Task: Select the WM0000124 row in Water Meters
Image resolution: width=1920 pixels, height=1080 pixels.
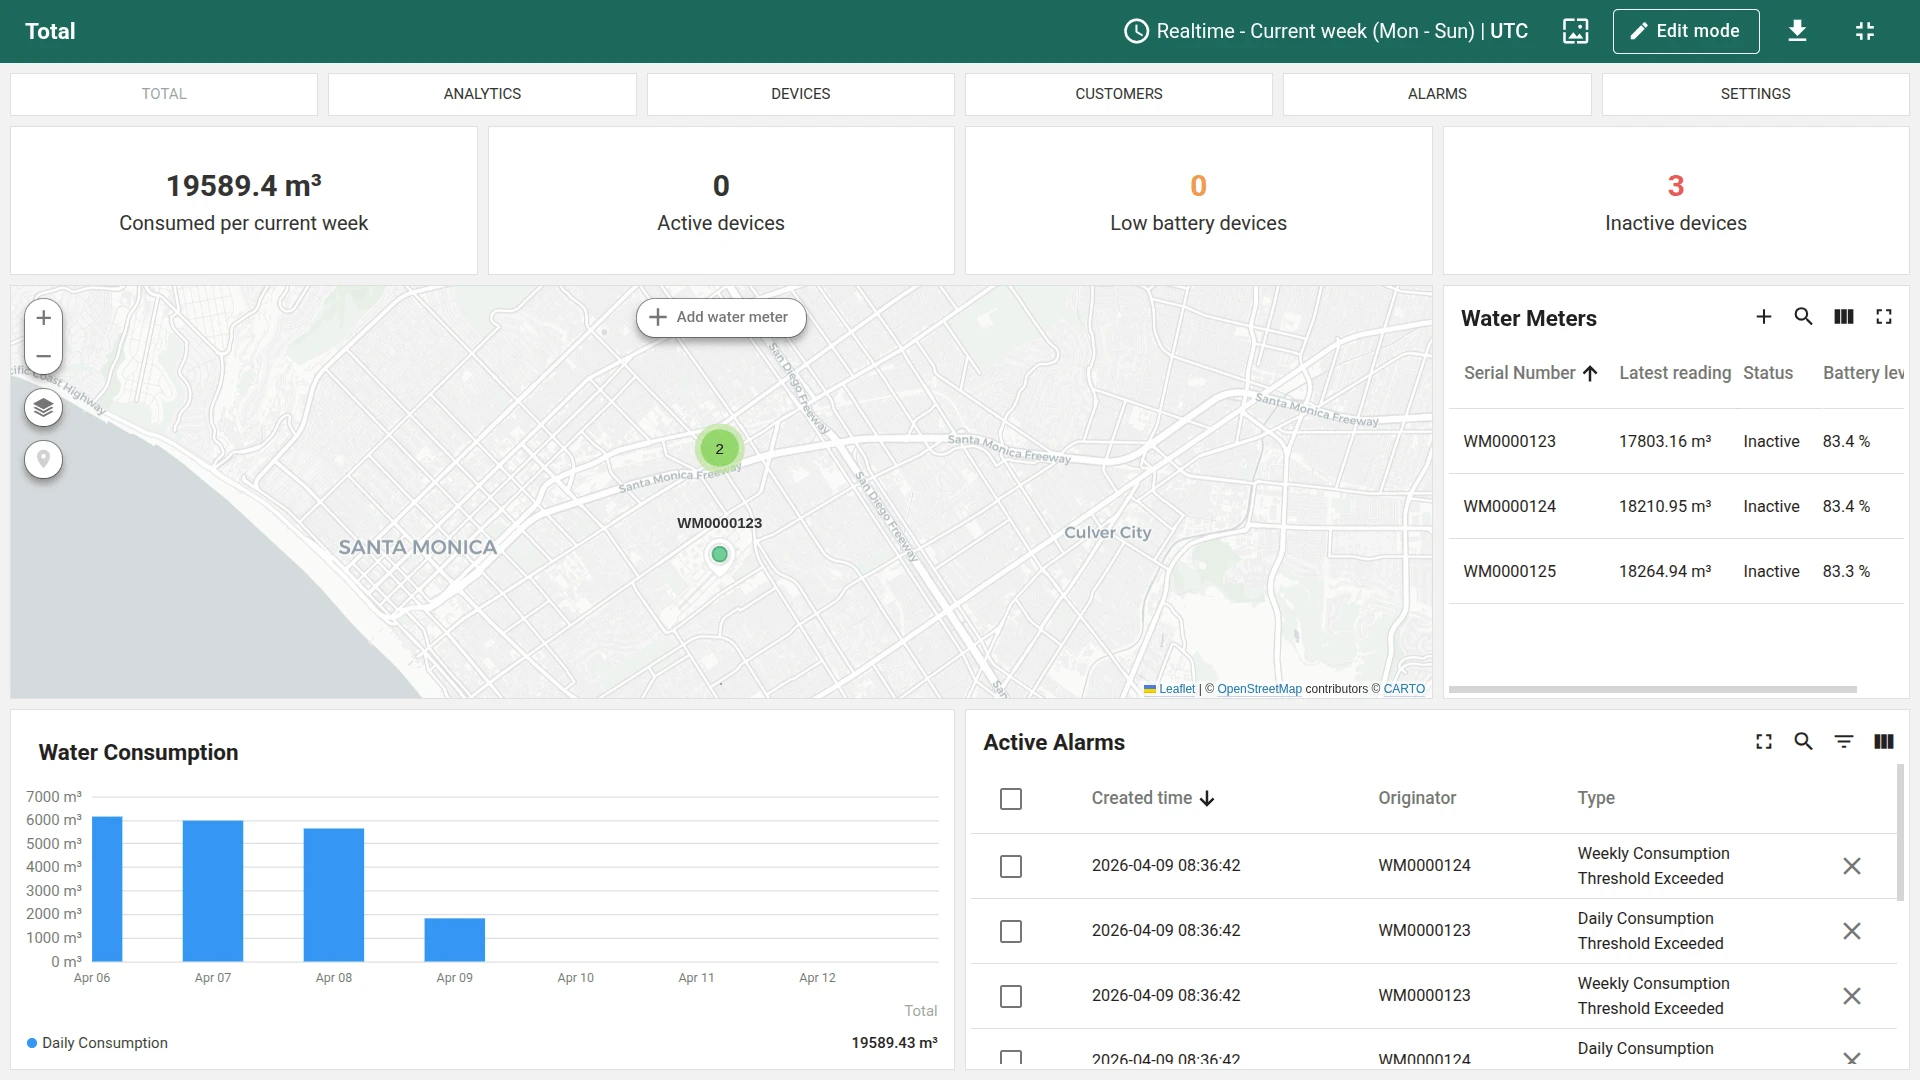Action: pyautogui.click(x=1676, y=506)
